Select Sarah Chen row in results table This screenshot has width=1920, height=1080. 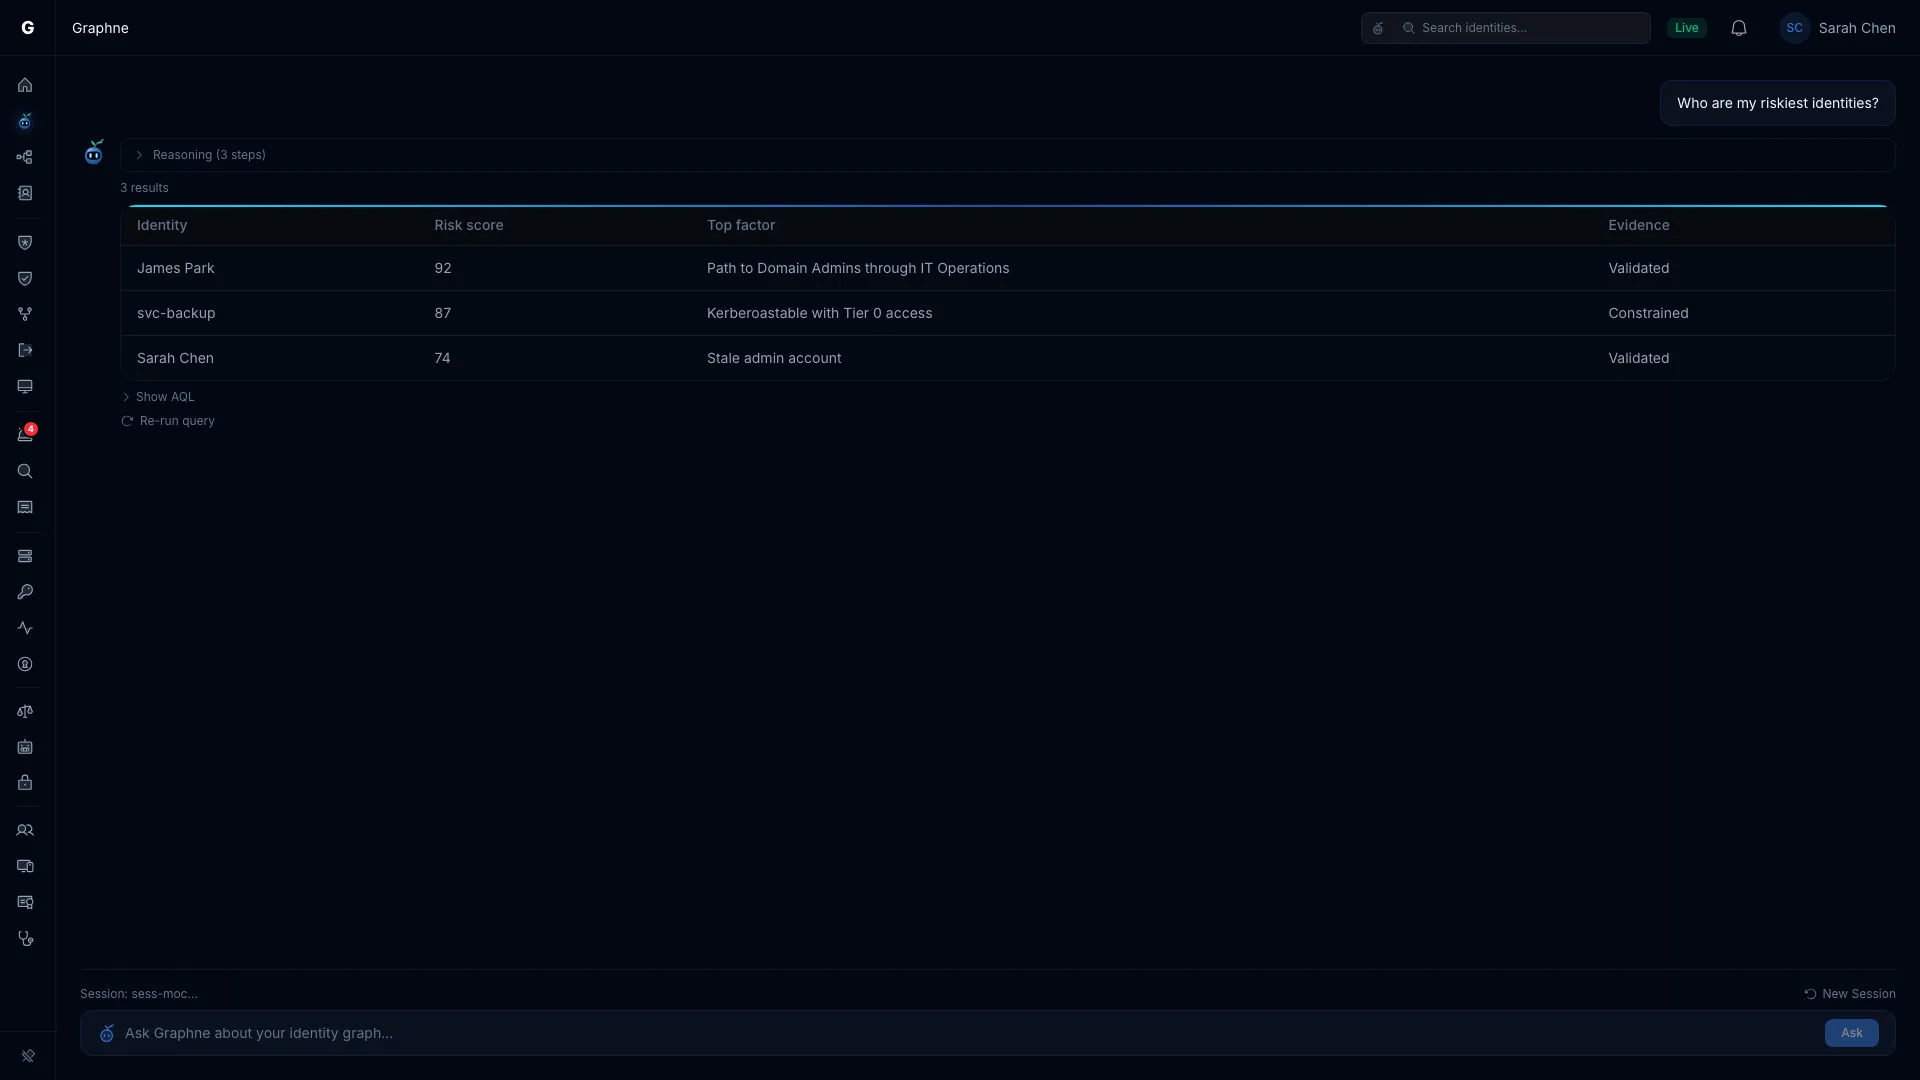(1008, 358)
